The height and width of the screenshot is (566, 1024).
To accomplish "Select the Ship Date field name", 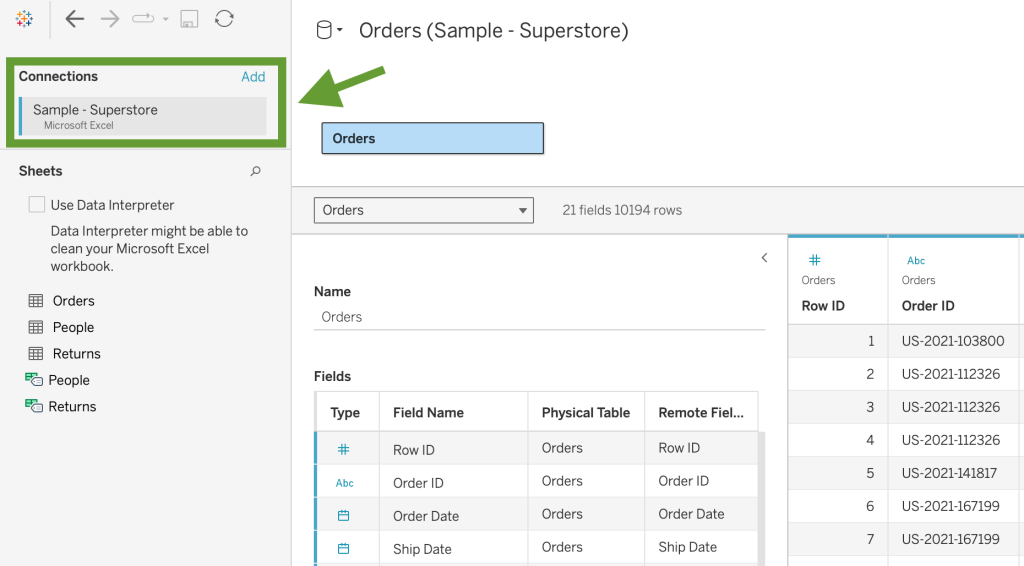I will [422, 549].
